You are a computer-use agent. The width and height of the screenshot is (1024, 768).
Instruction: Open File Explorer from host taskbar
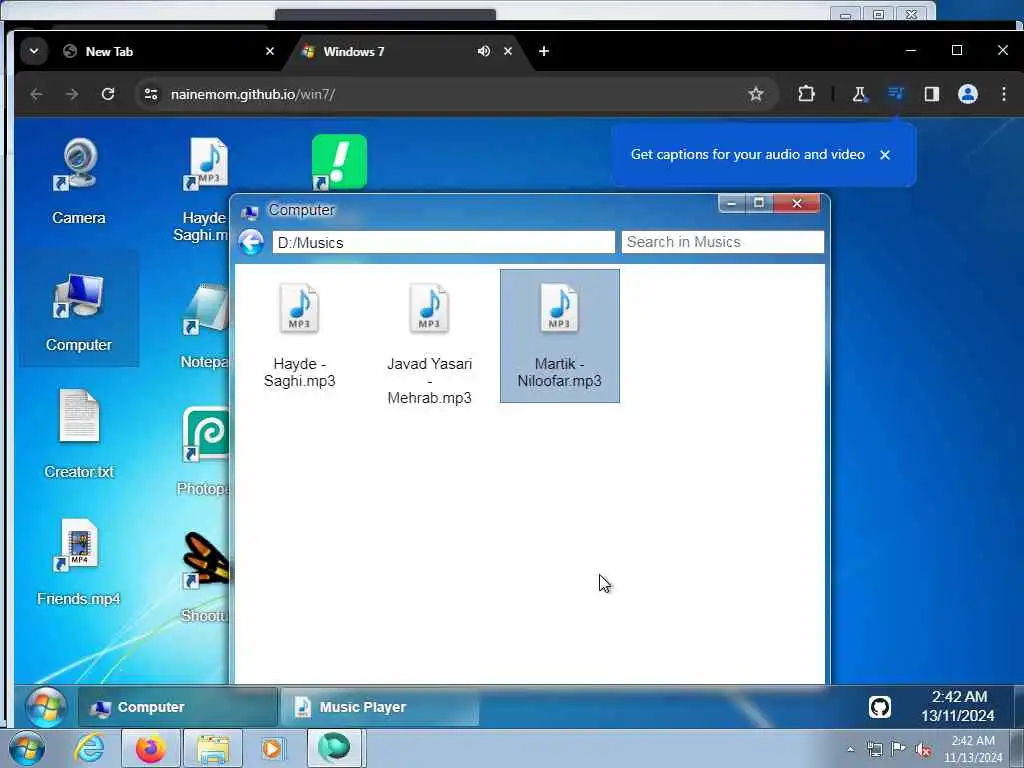pyautogui.click(x=213, y=748)
